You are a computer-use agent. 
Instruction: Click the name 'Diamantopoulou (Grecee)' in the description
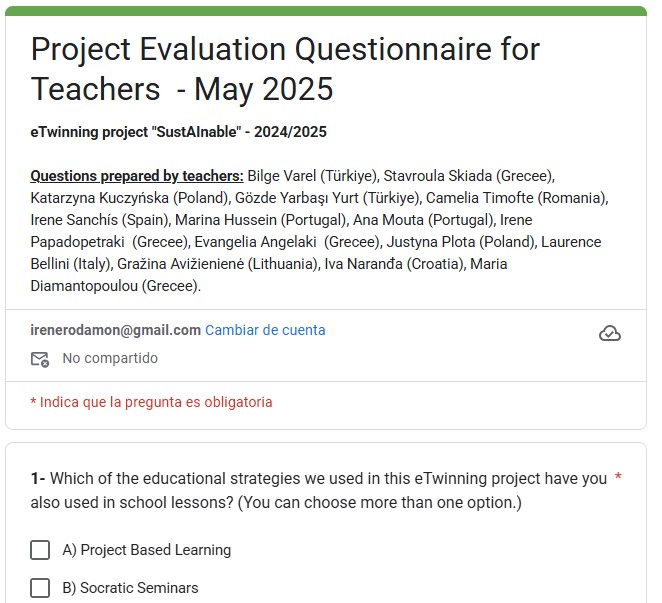click(x=116, y=286)
